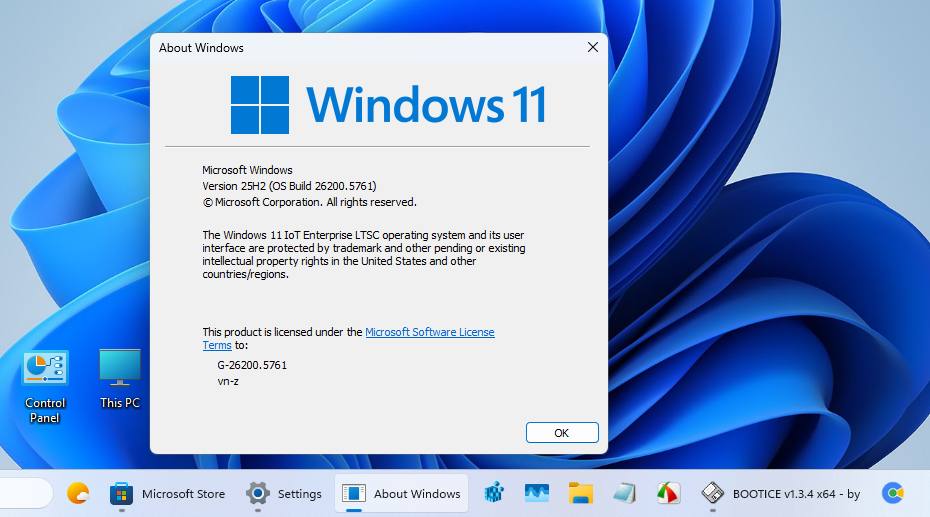Open Microsoft Store from the taskbar

(x=168, y=493)
